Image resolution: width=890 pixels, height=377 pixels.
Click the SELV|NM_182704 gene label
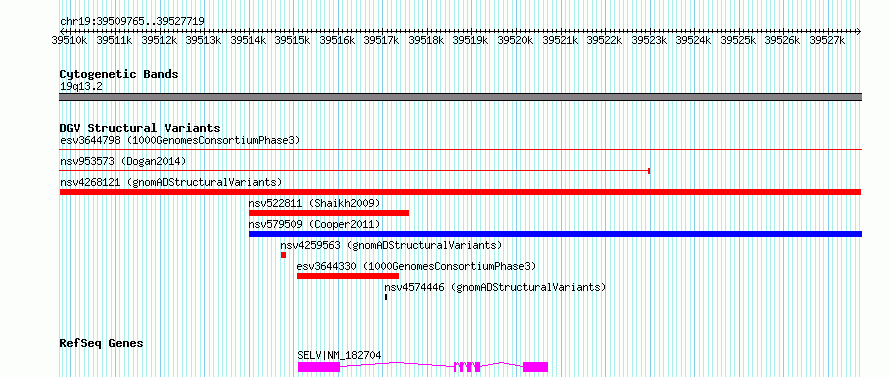[339, 355]
